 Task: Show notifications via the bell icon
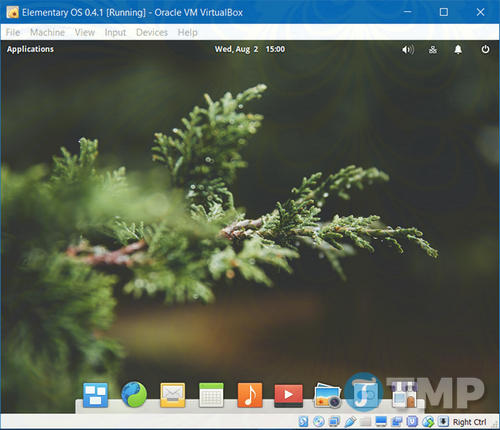coord(458,50)
